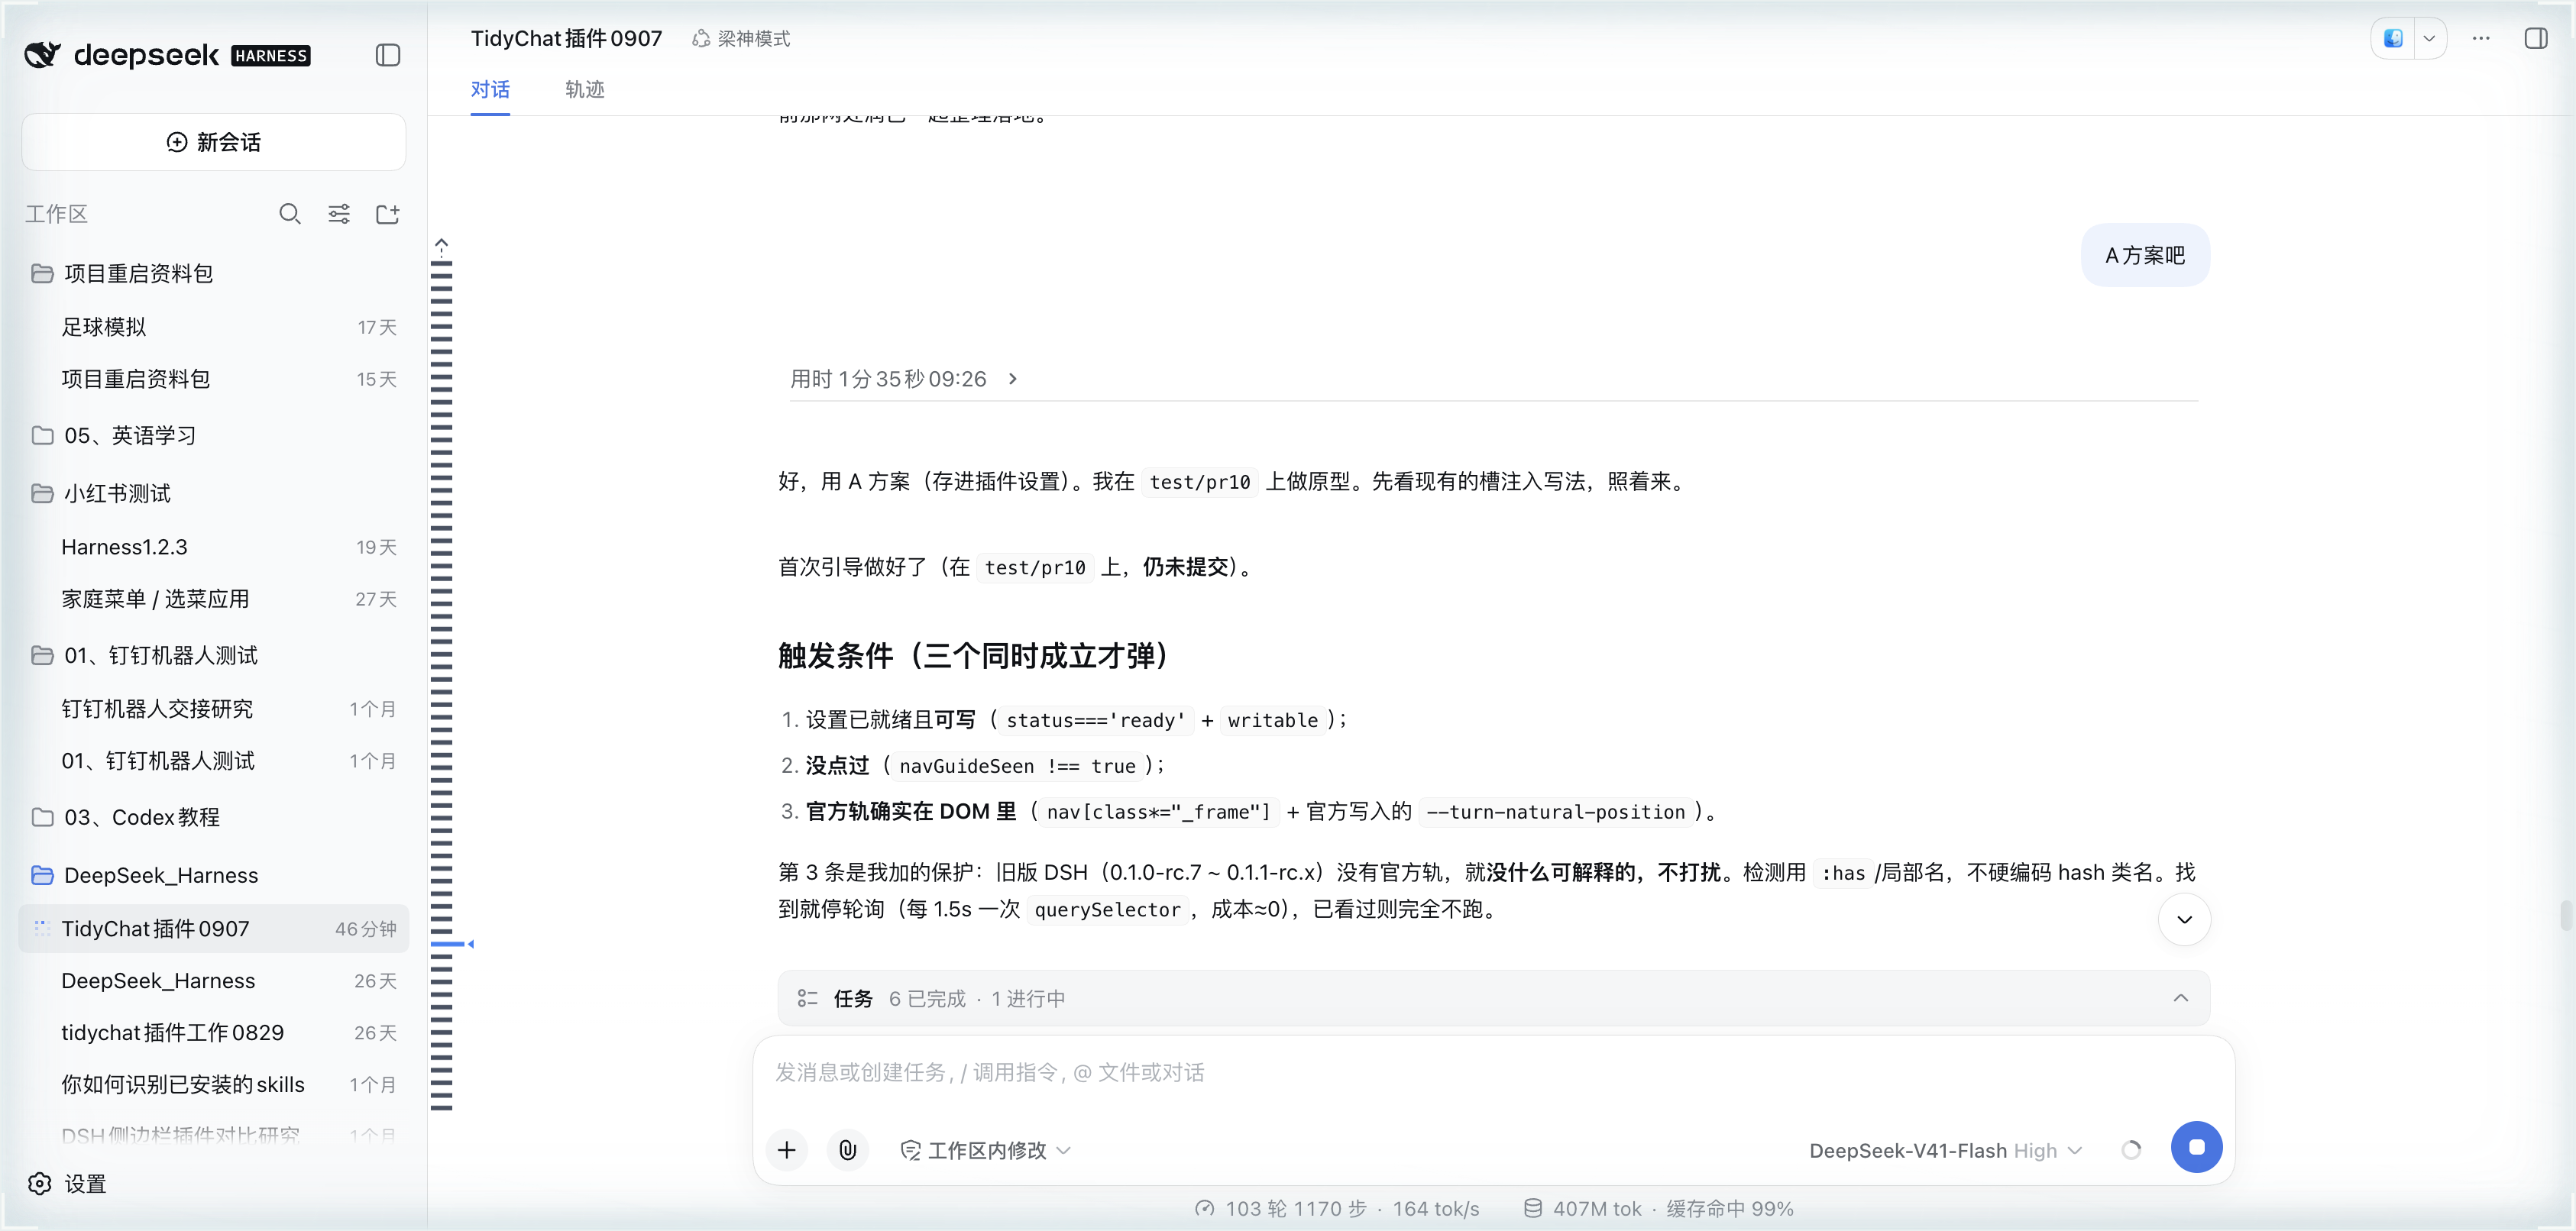Open the Finder app icon button
The image size is (2576, 1231).
(x=2393, y=39)
